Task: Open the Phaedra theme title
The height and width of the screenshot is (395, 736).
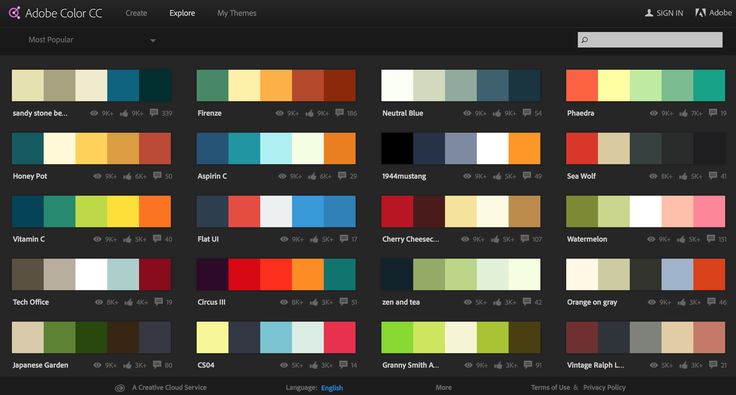Action: pos(581,113)
